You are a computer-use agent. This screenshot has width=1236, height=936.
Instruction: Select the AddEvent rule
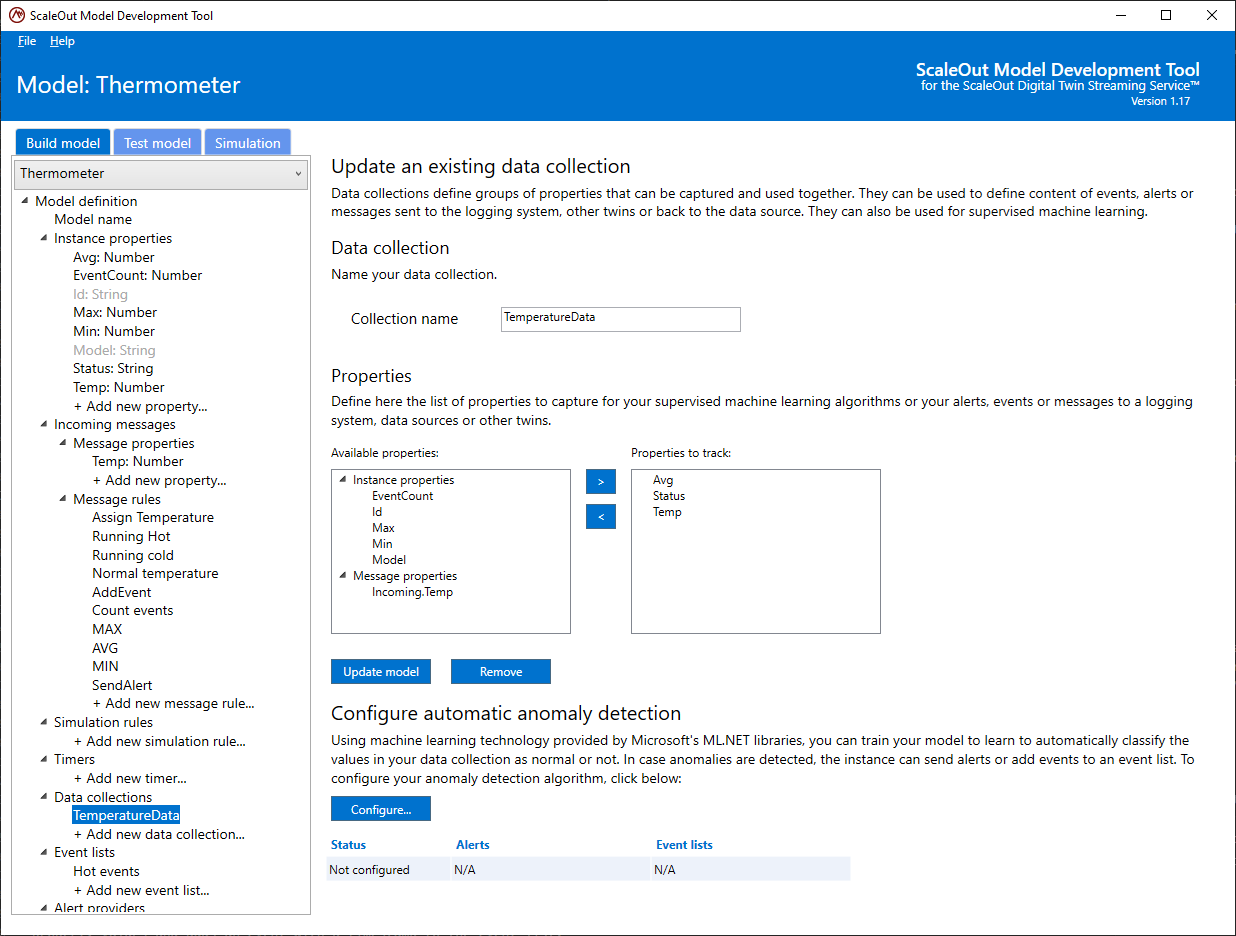click(122, 592)
